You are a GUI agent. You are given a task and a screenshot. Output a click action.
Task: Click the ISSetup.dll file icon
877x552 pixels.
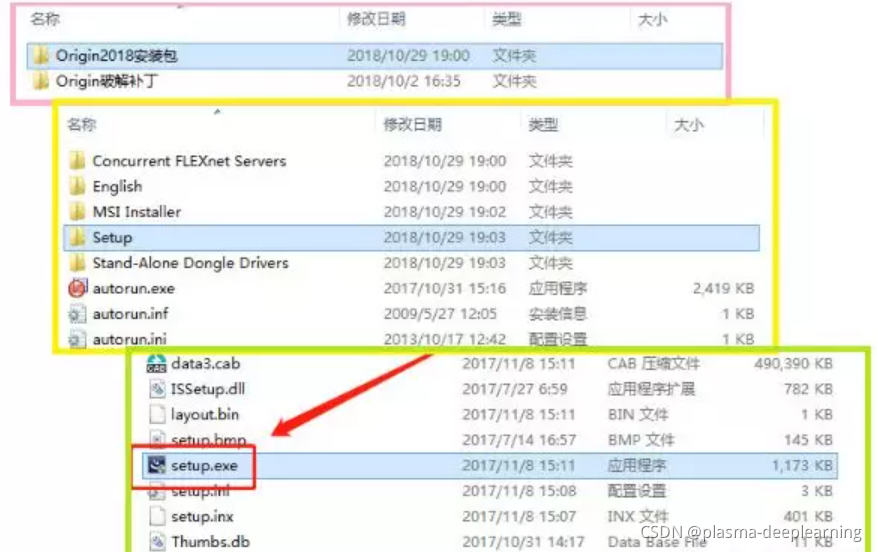[x=157, y=389]
